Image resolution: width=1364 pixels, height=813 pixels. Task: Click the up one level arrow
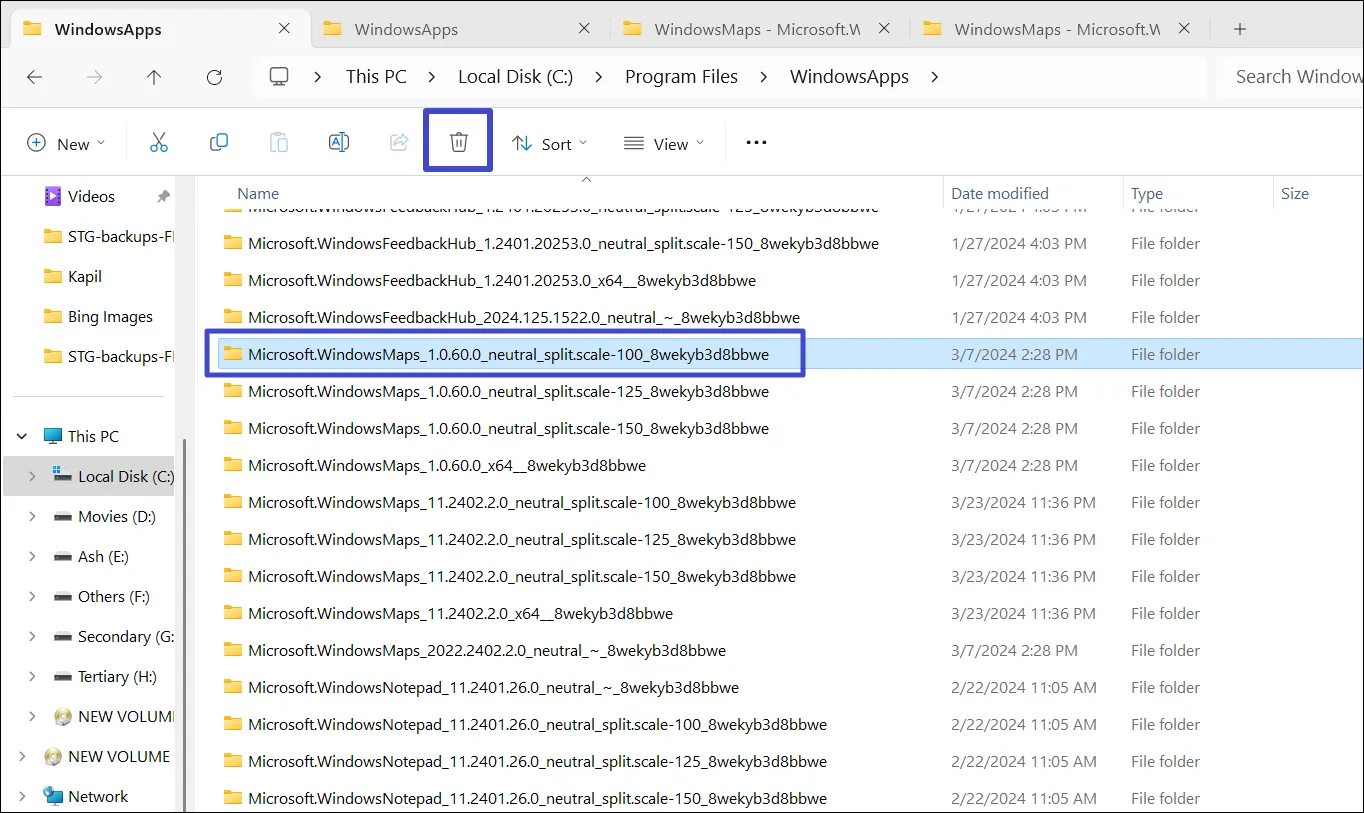tap(154, 77)
